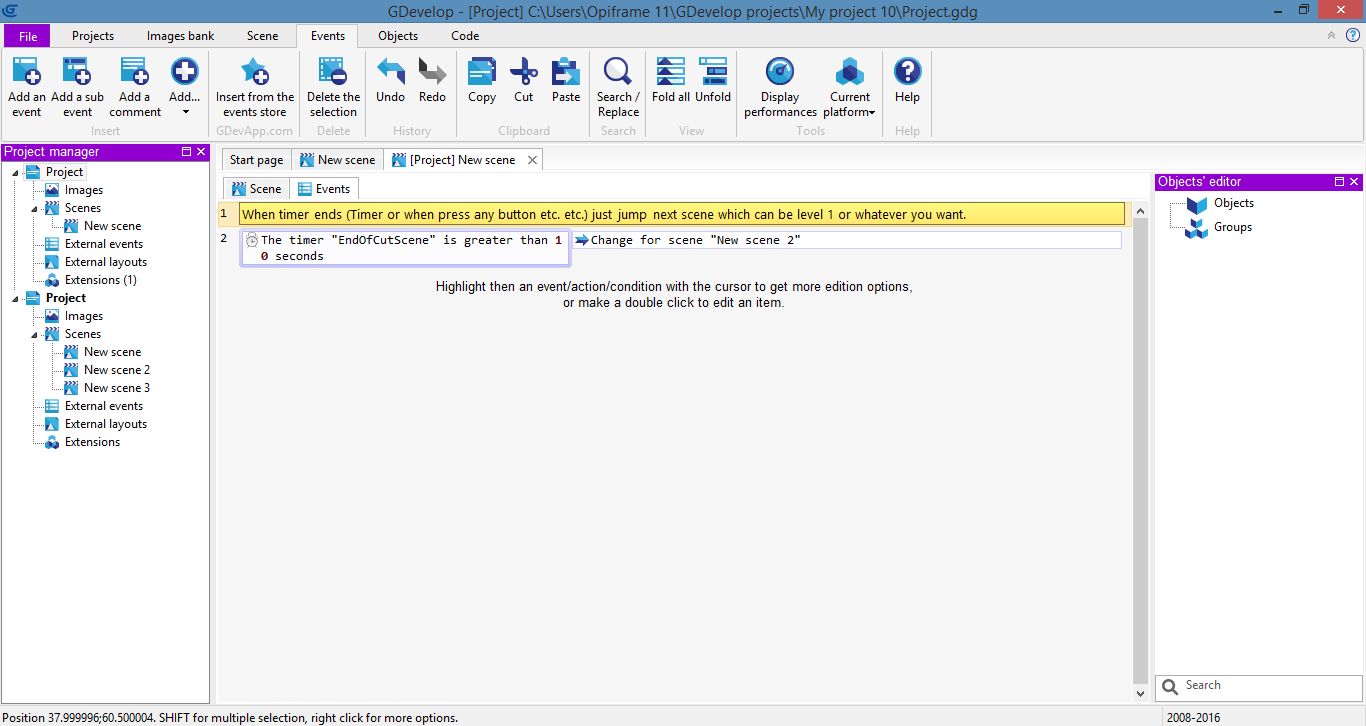The width and height of the screenshot is (1366, 726).
Task: Click the Add an event icon
Action: pos(27,74)
